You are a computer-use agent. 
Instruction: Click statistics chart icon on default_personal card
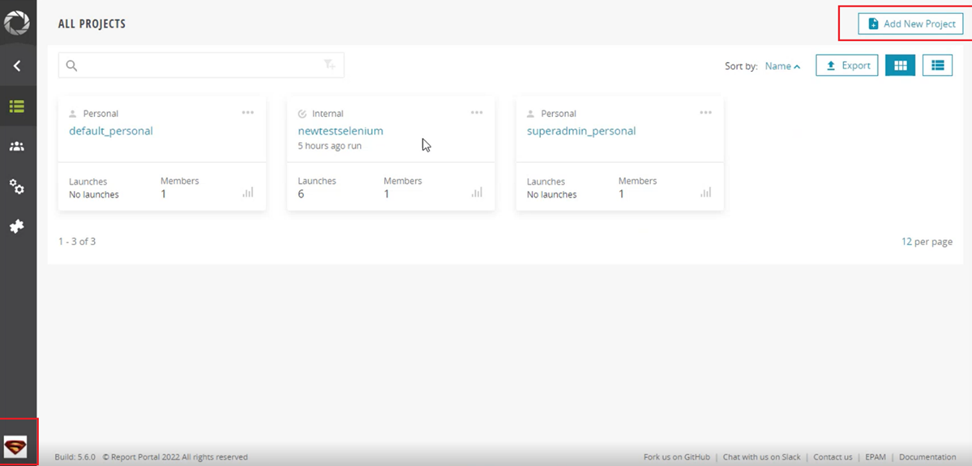248,192
